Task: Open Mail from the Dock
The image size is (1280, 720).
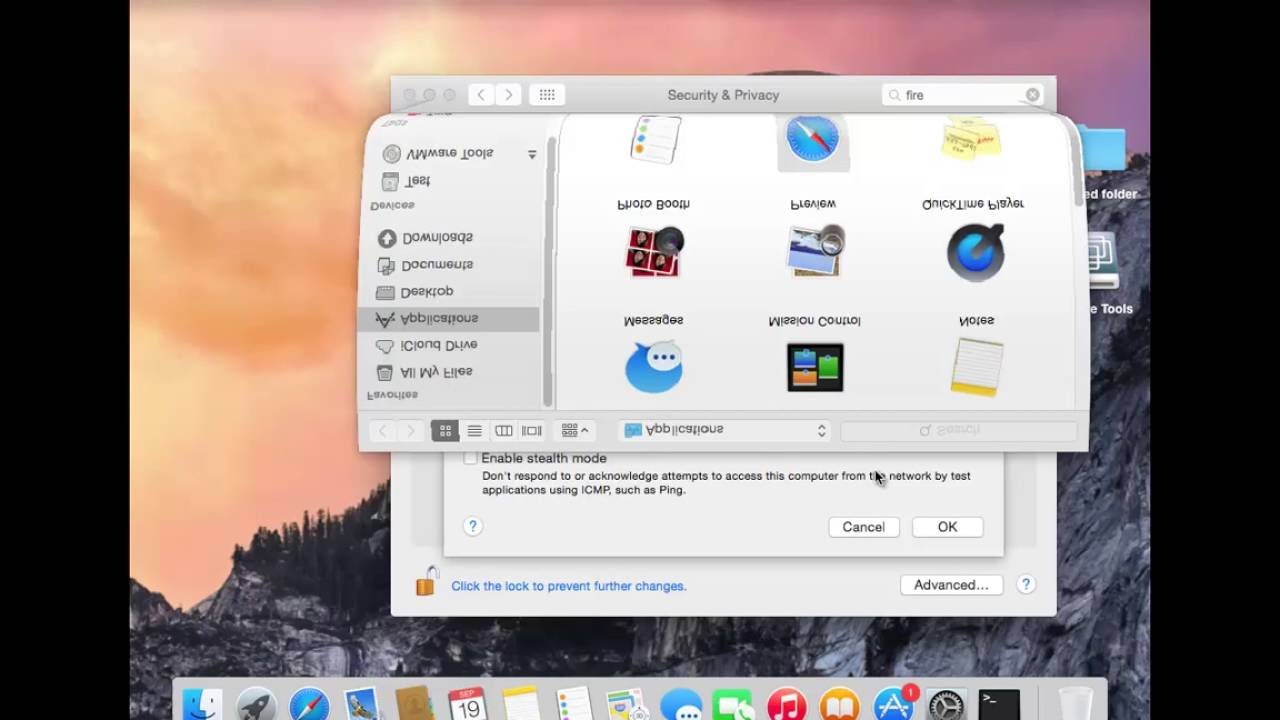Action: point(361,706)
